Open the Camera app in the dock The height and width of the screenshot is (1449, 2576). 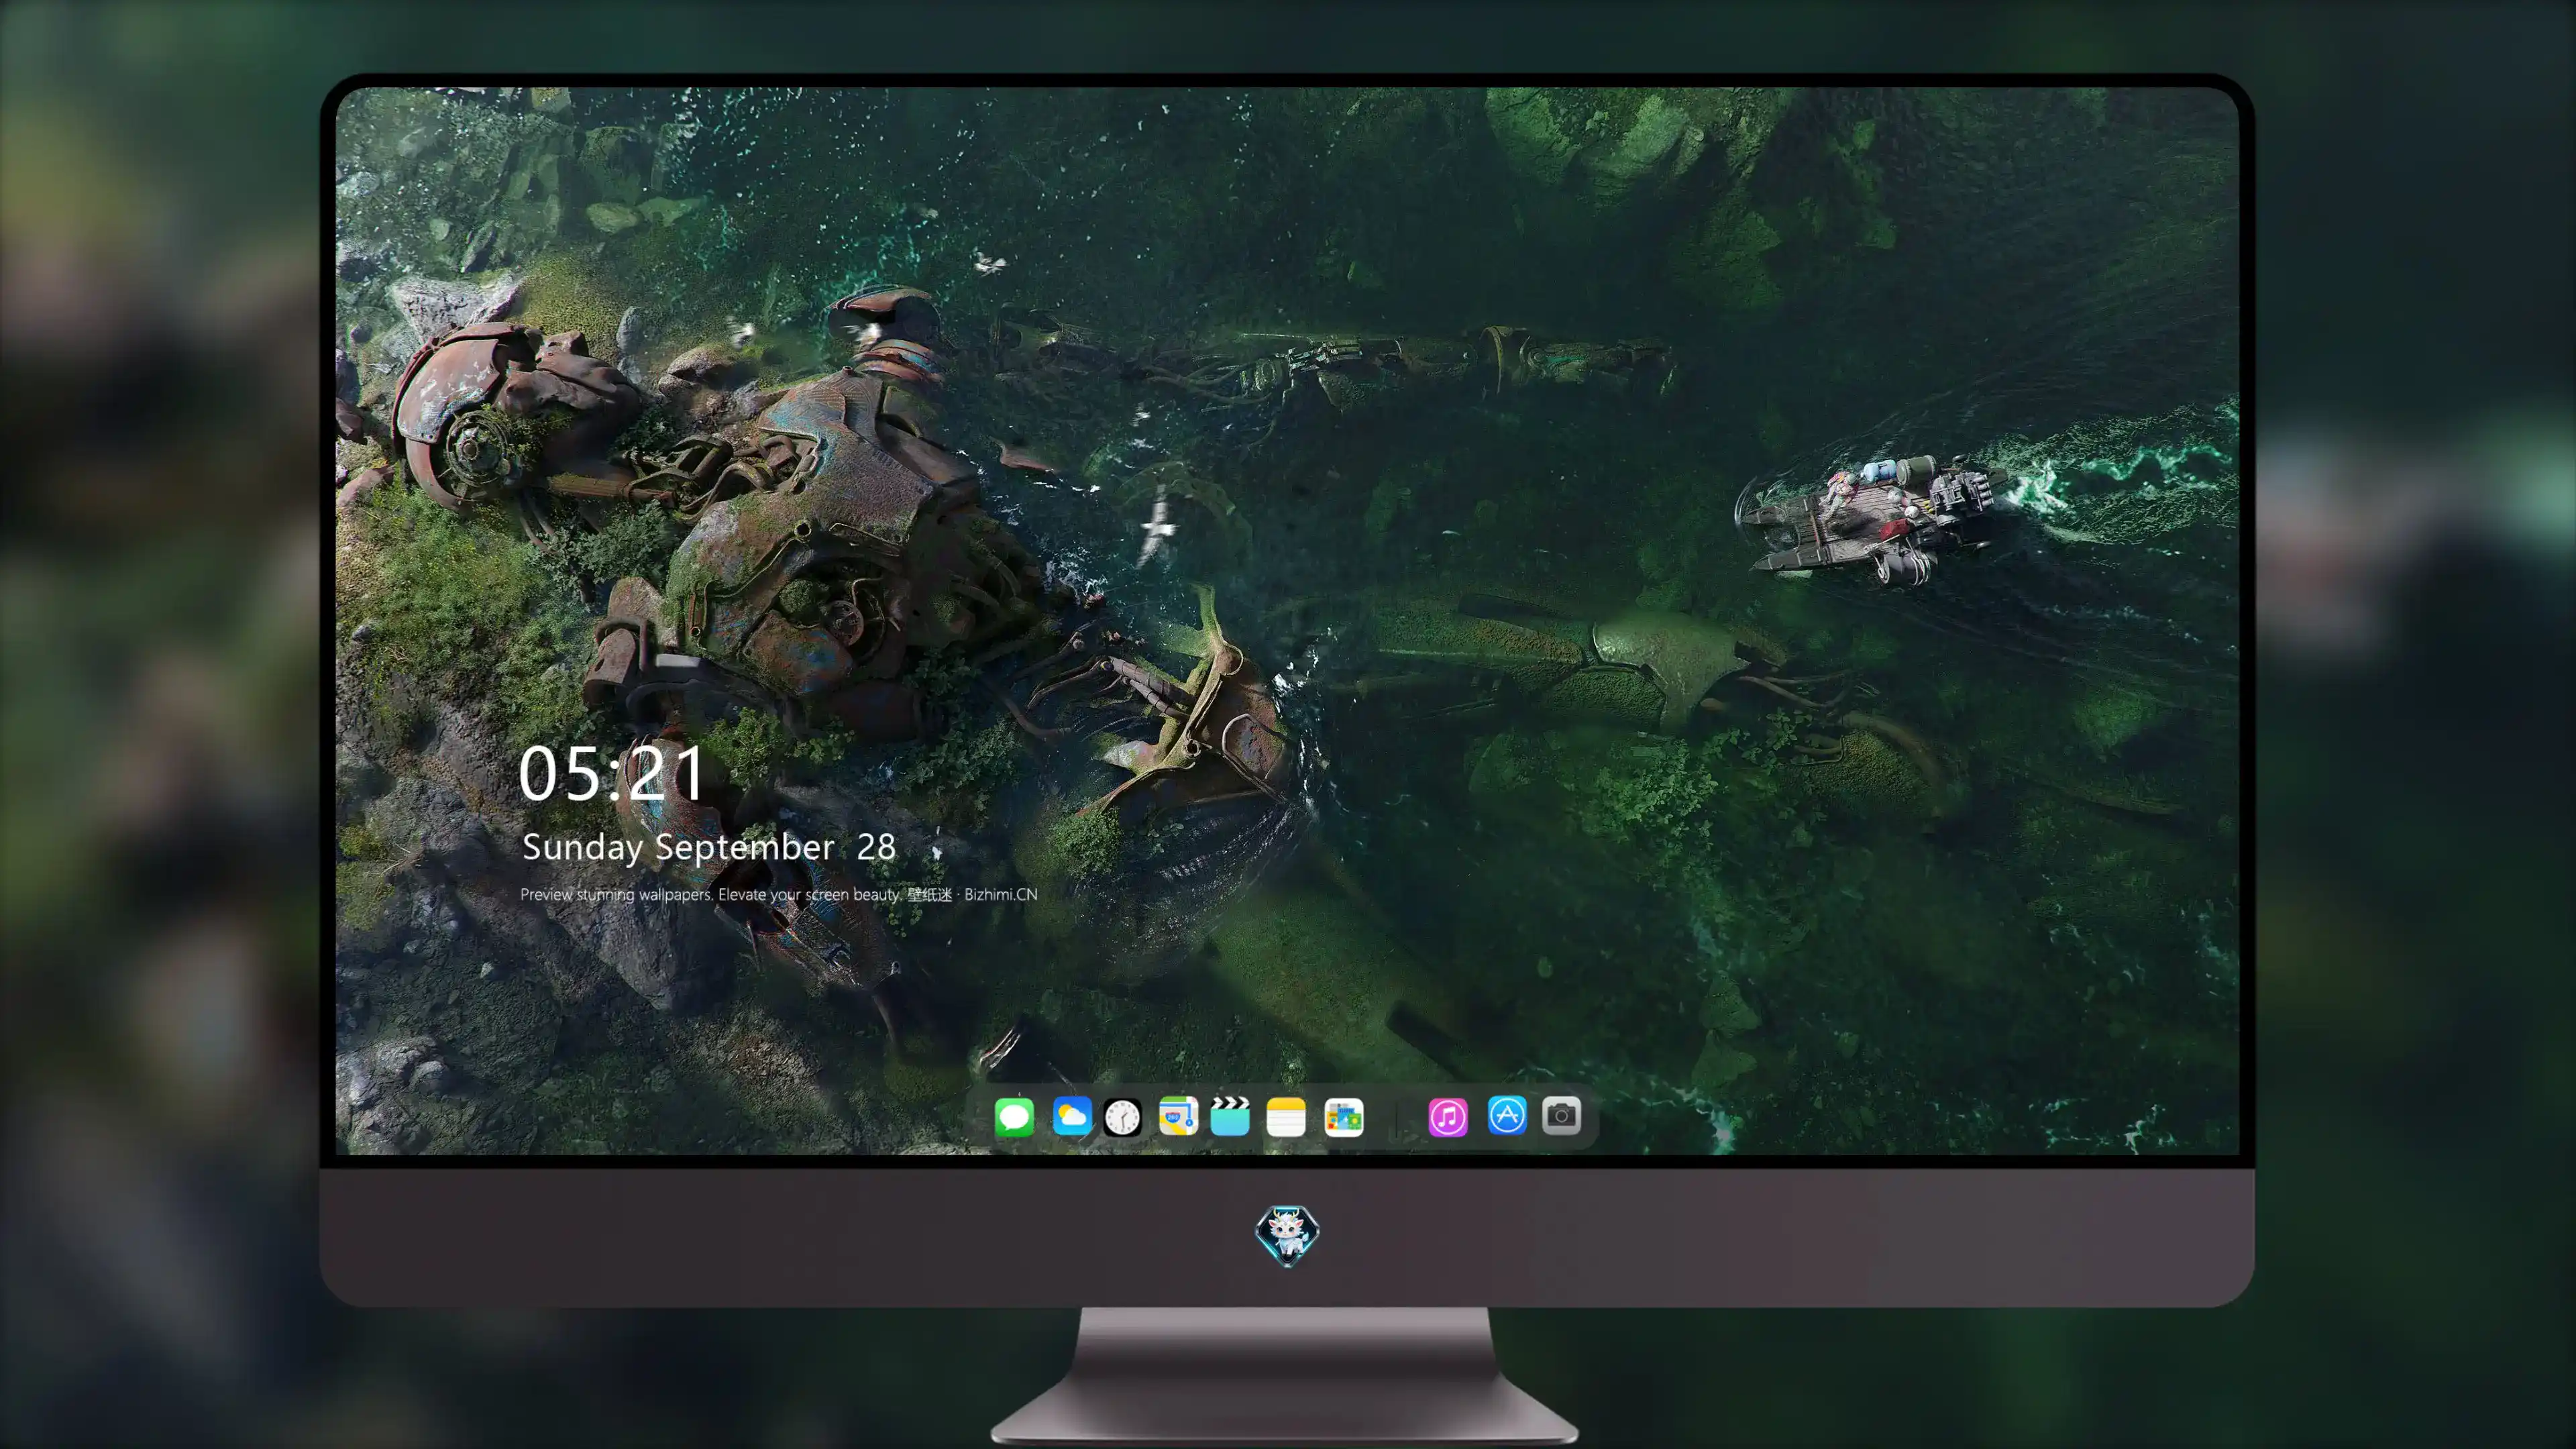click(1561, 1115)
